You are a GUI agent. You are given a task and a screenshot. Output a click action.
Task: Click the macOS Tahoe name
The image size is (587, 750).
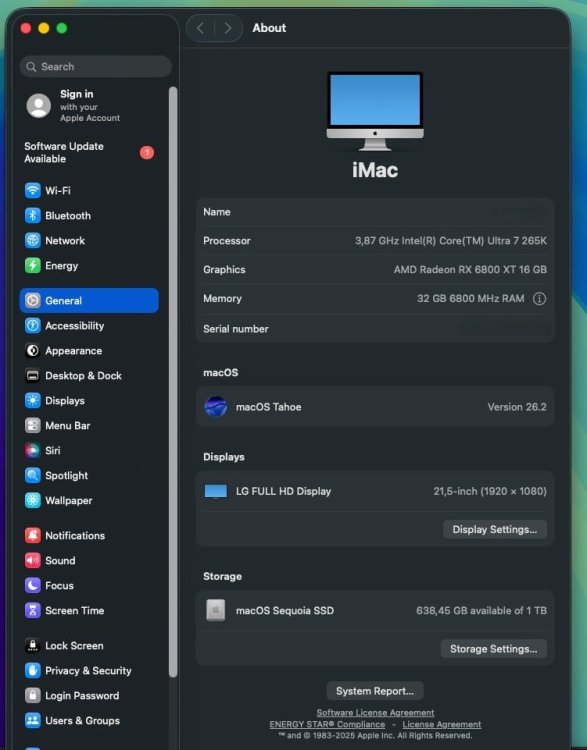click(x=268, y=407)
